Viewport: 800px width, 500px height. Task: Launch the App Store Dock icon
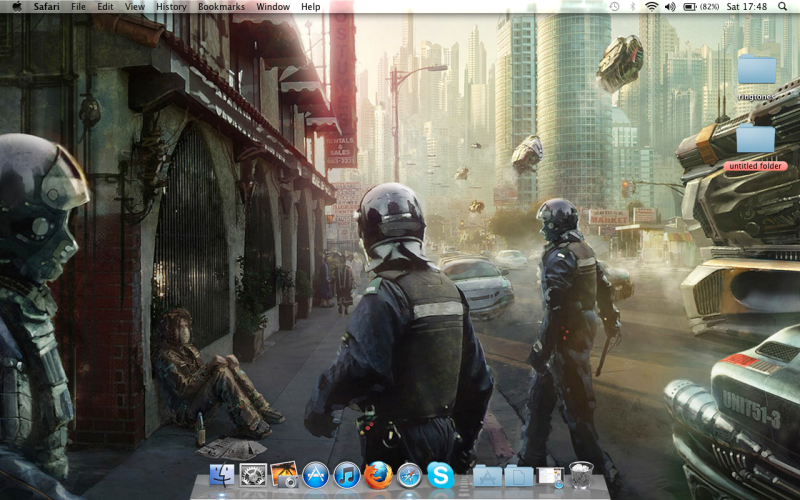click(x=315, y=475)
